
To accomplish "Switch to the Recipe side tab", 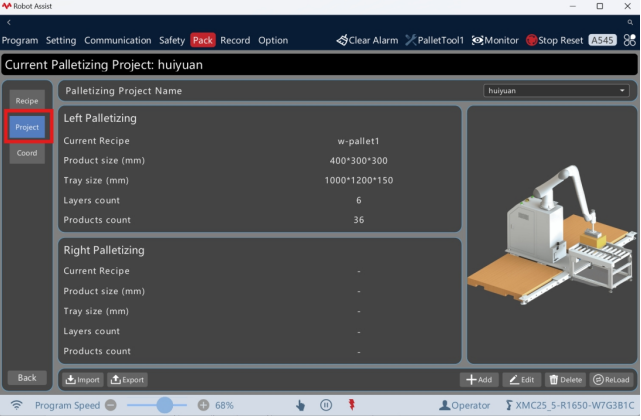I will click(27, 101).
